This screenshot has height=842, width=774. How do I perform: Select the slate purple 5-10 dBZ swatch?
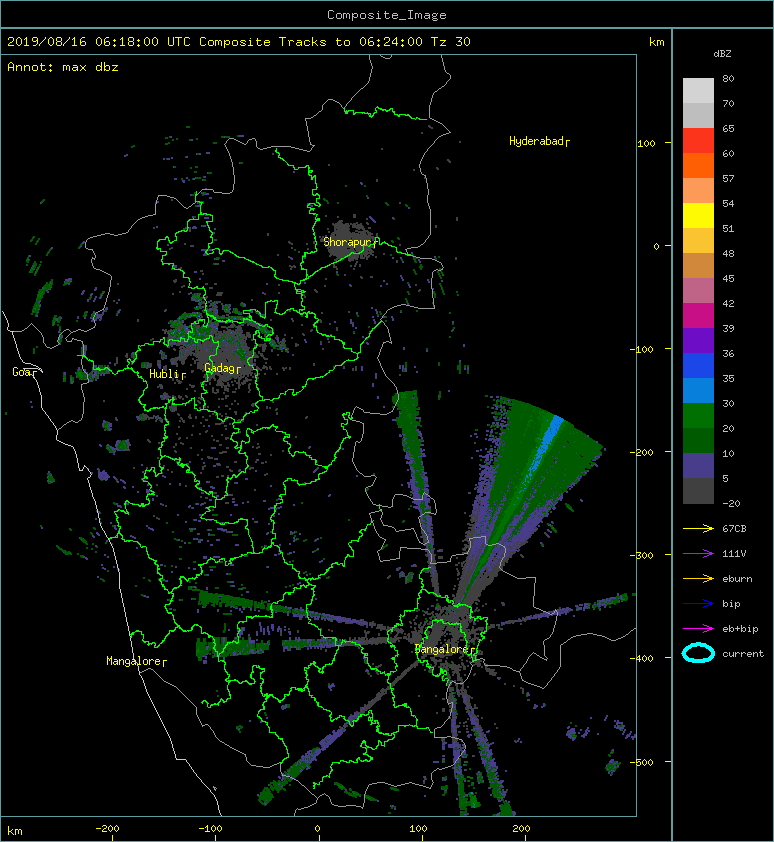(698, 466)
